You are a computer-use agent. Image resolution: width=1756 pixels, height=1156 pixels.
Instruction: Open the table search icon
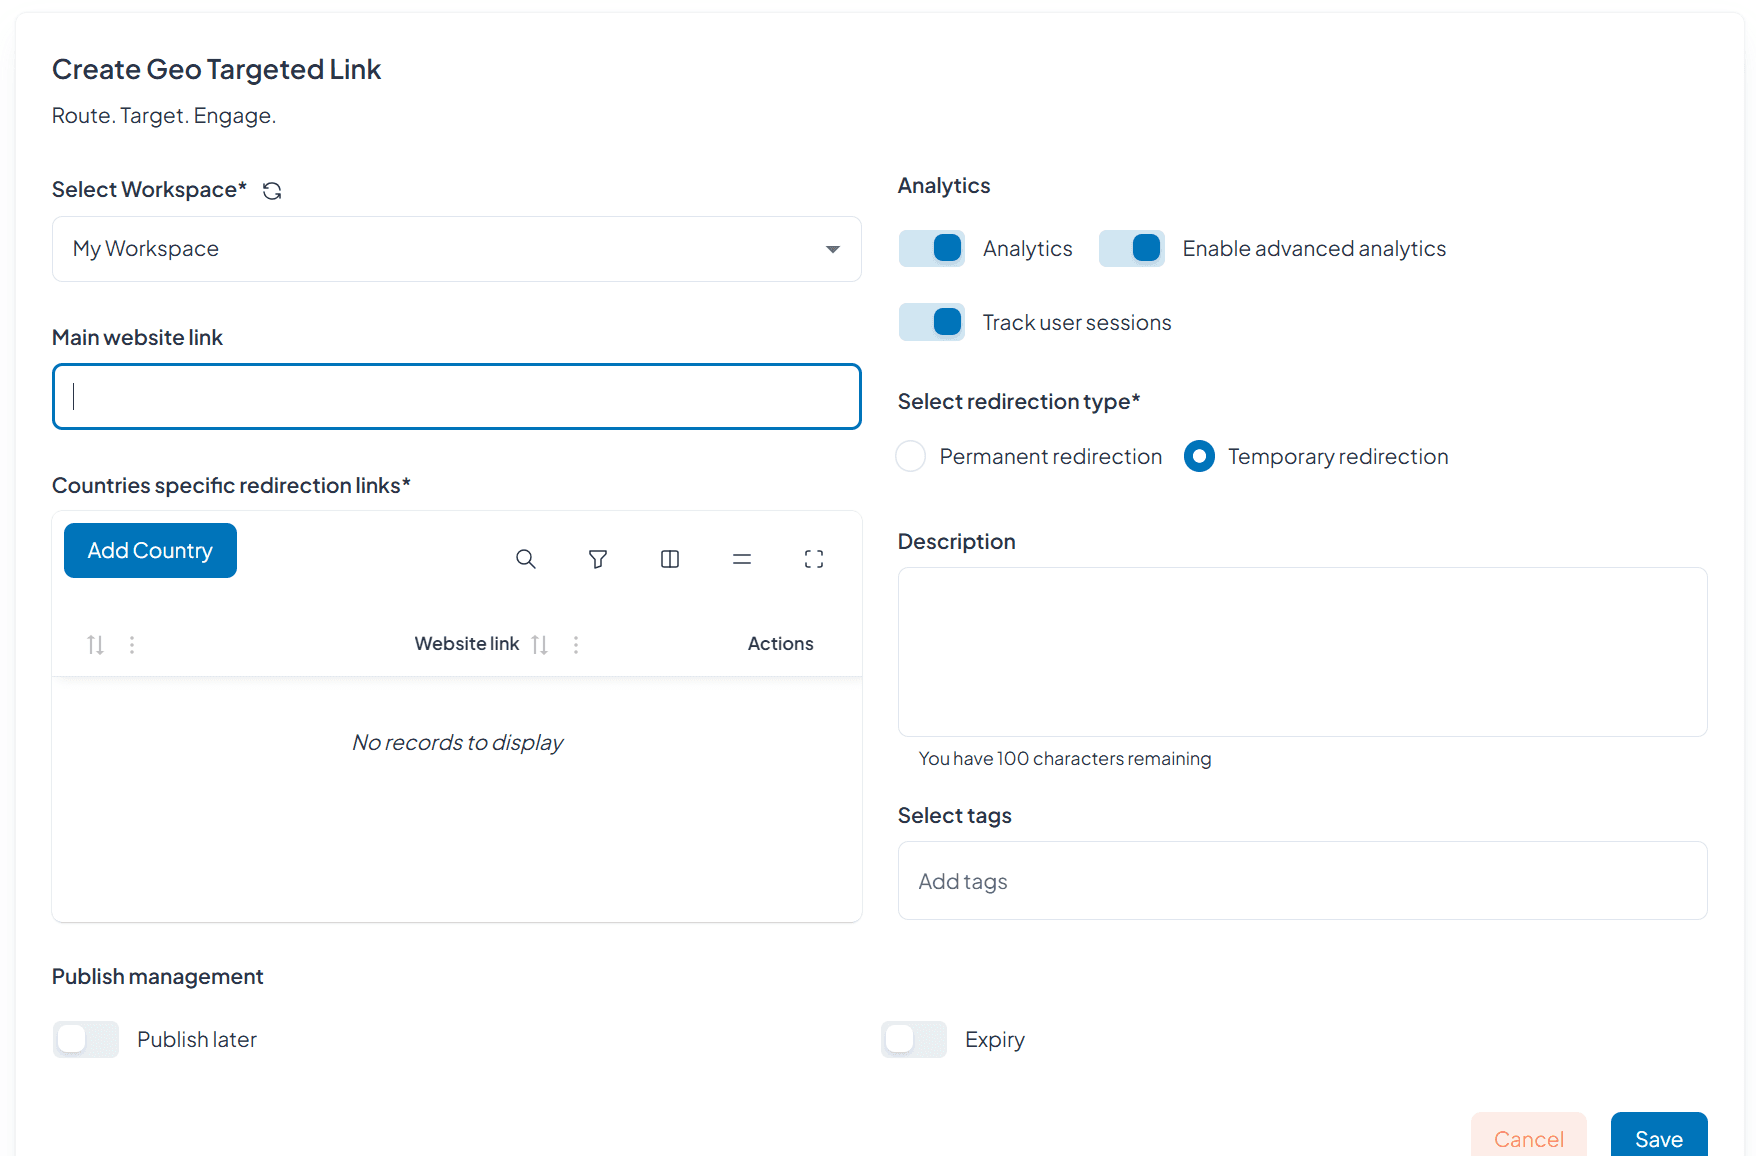coord(526,559)
